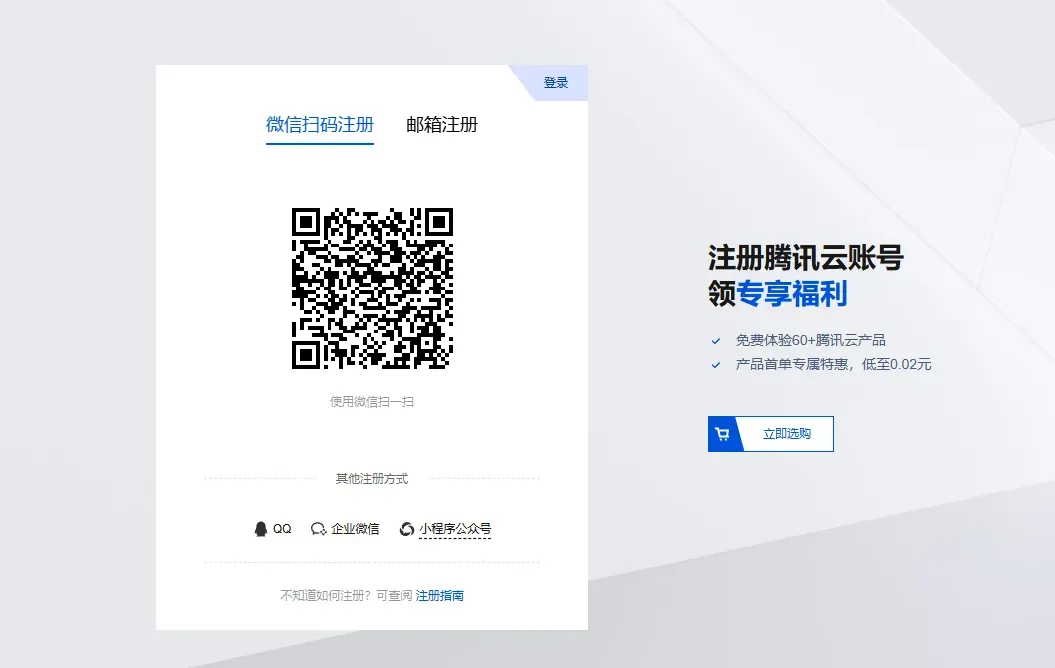
Task: Select the 小程序公众号 text label
Action: click(x=455, y=529)
